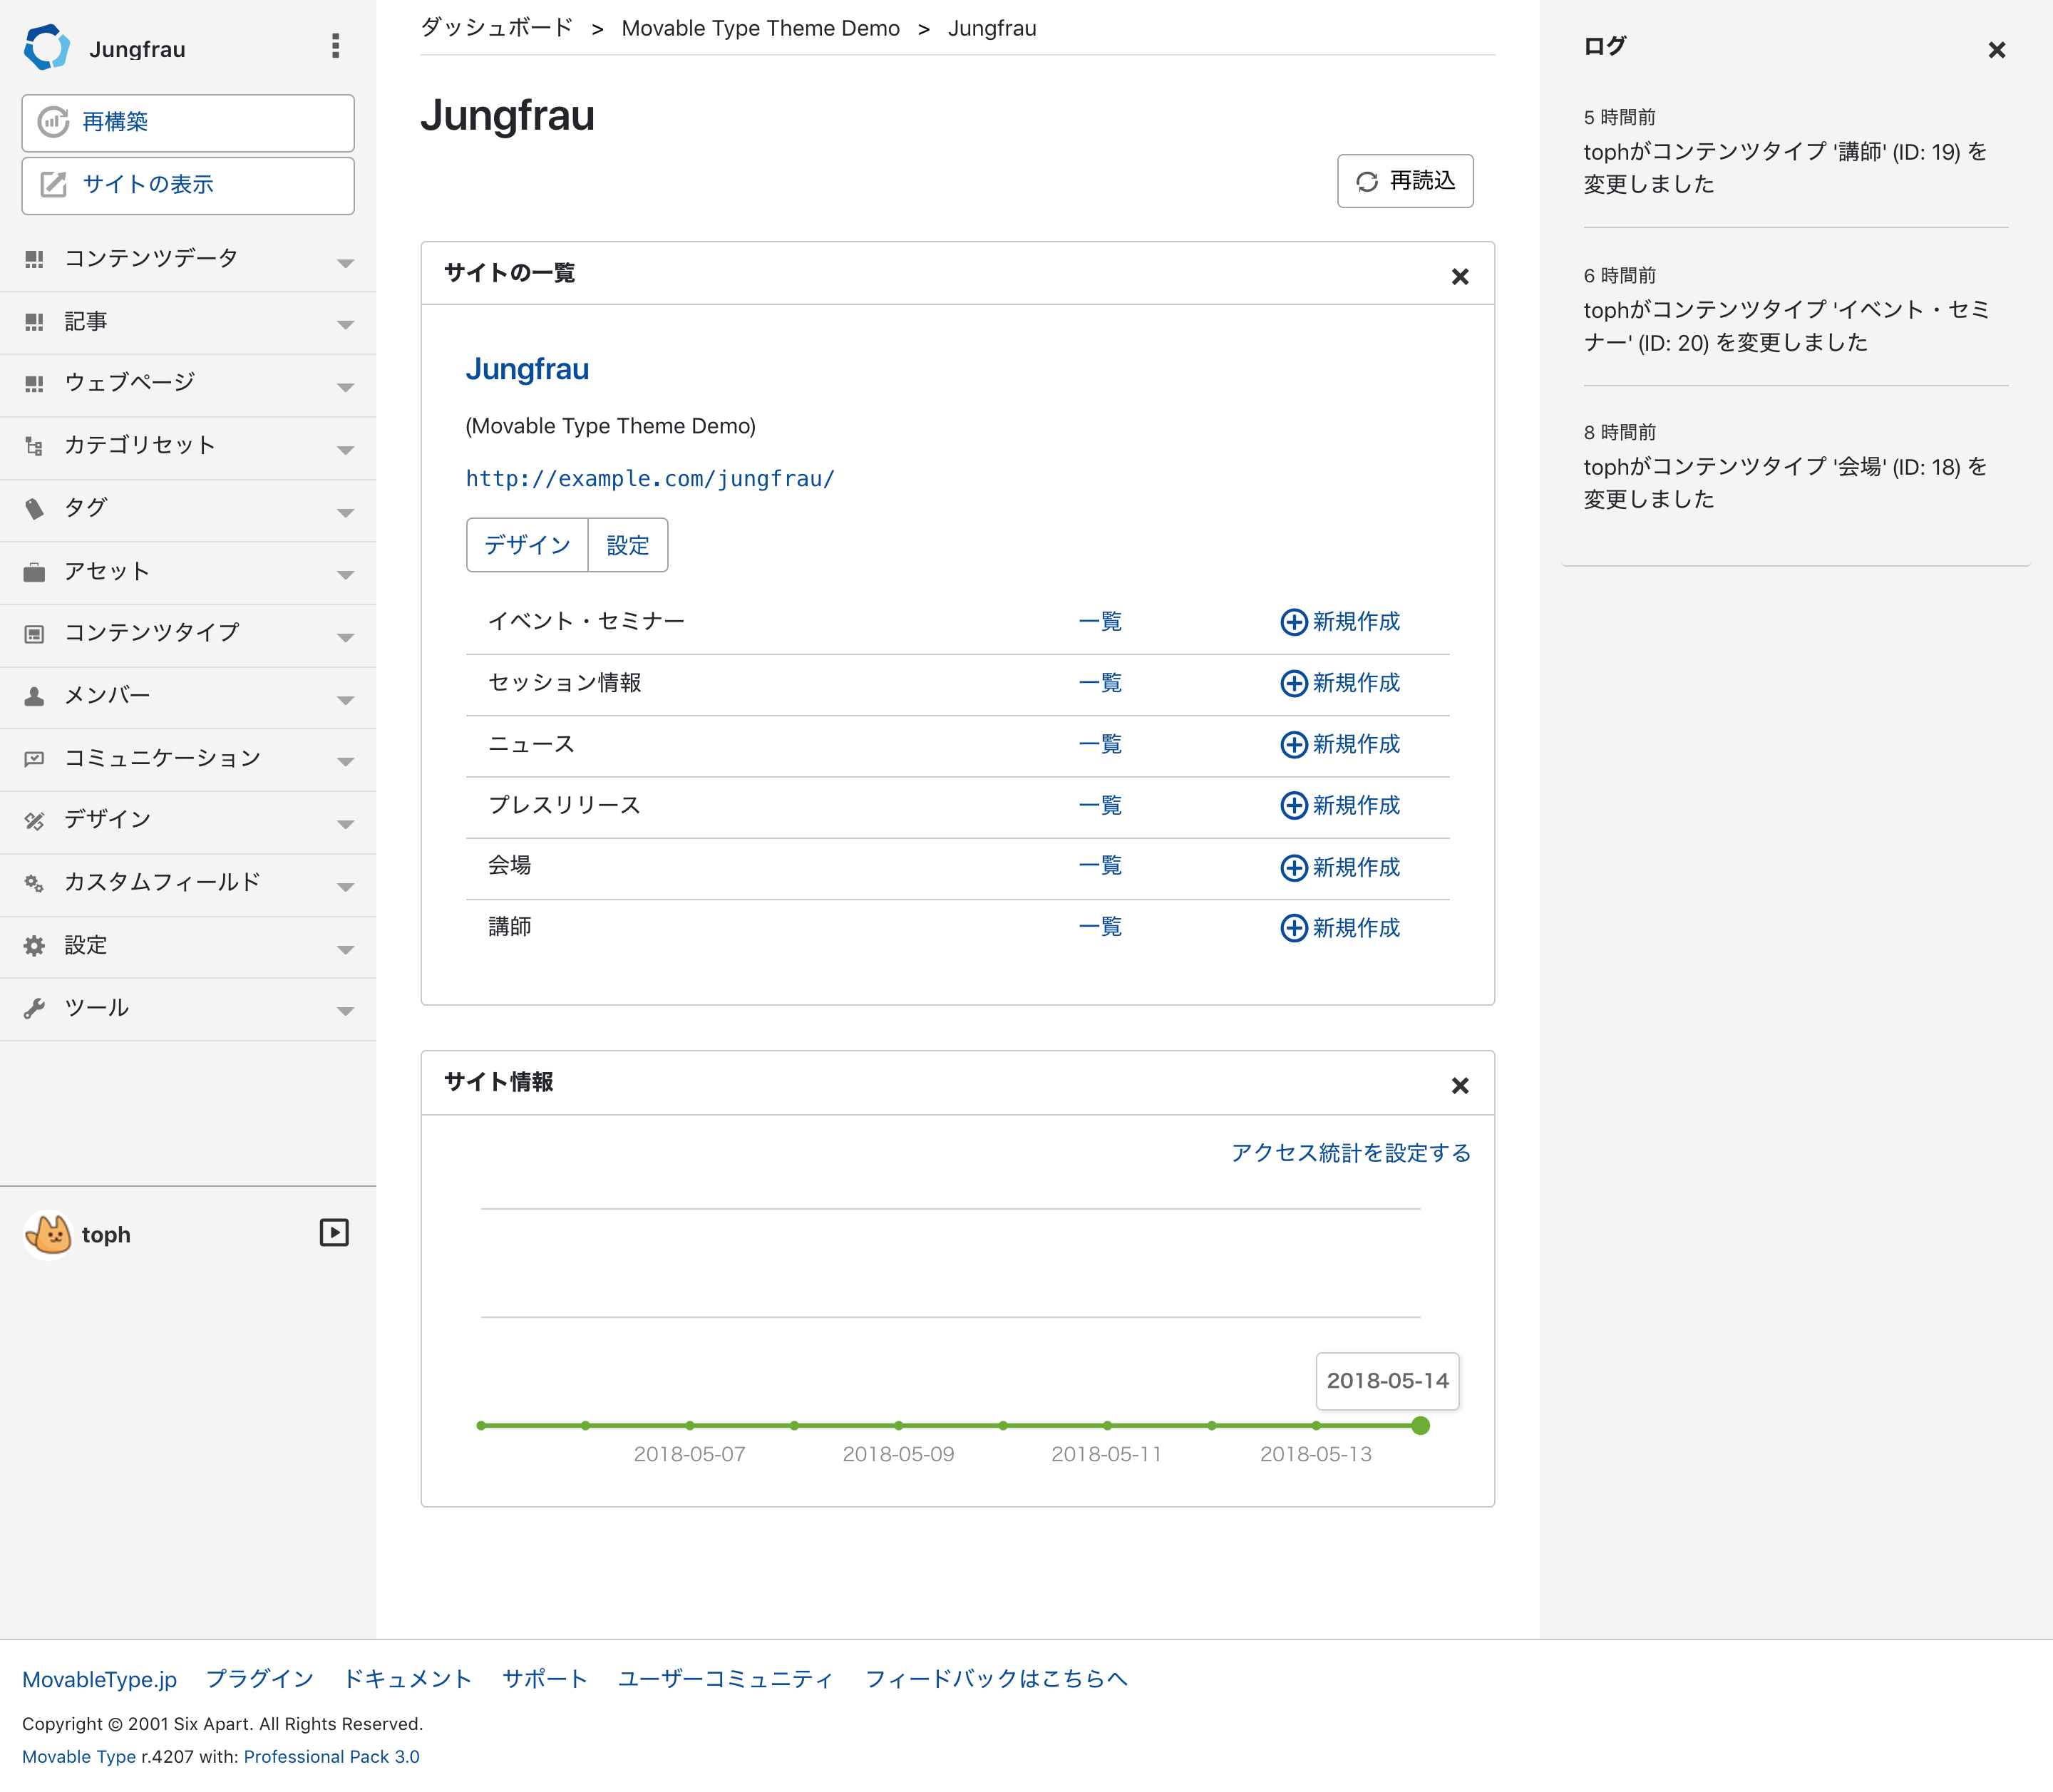Click the plus icon for 講師 新規作成

coord(1293,928)
